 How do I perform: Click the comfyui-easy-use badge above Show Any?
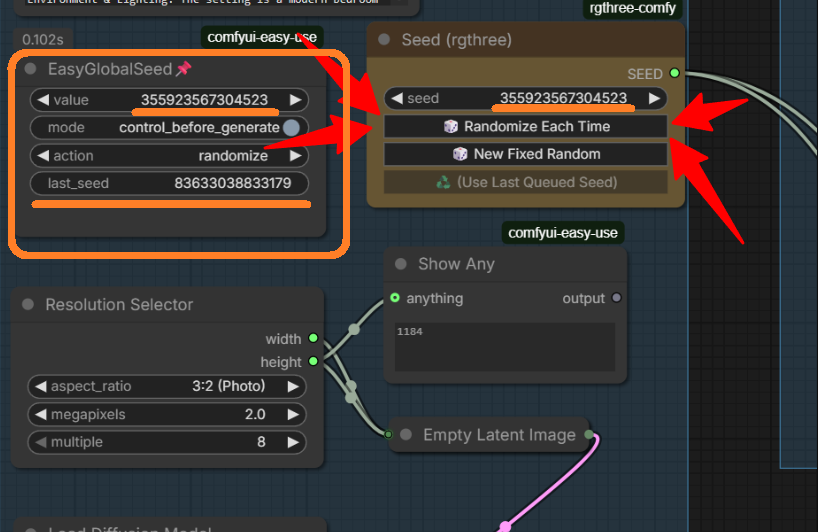(563, 233)
